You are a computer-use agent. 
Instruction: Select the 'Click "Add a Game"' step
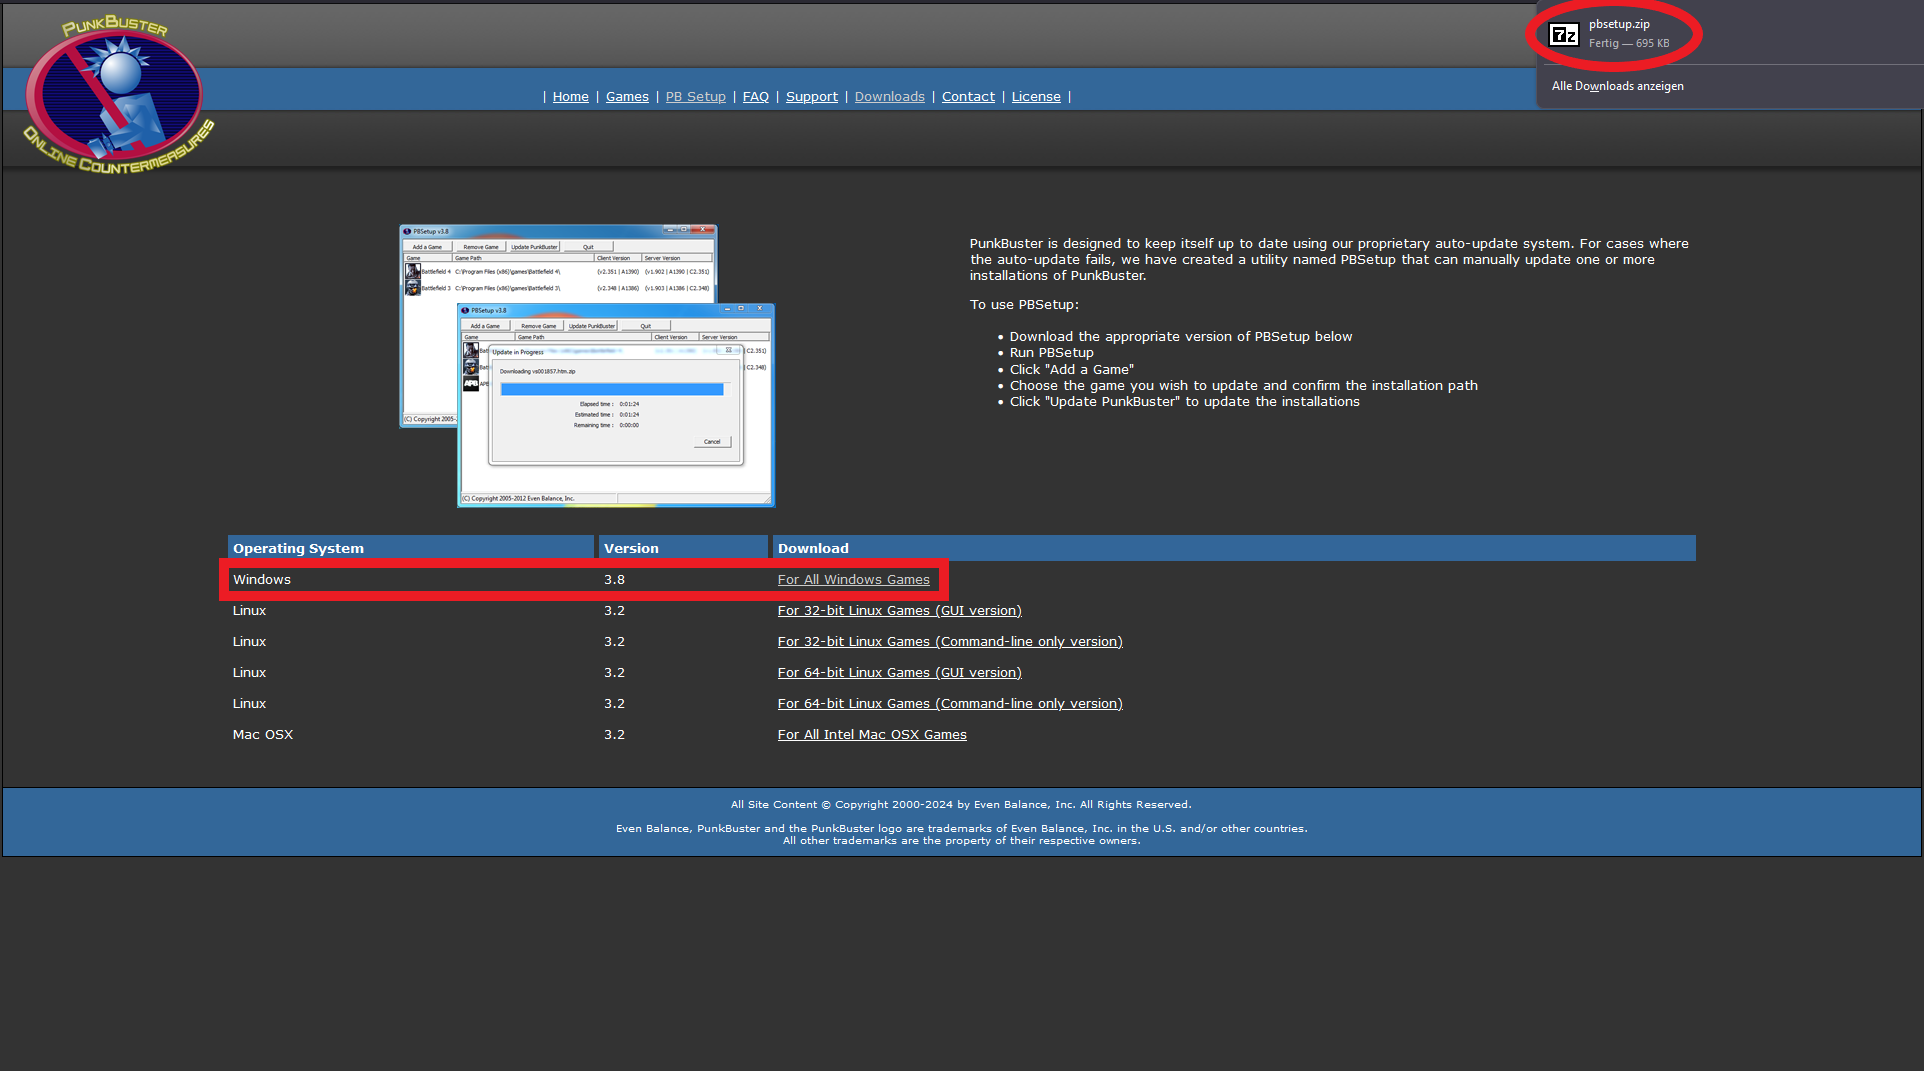(x=1072, y=370)
